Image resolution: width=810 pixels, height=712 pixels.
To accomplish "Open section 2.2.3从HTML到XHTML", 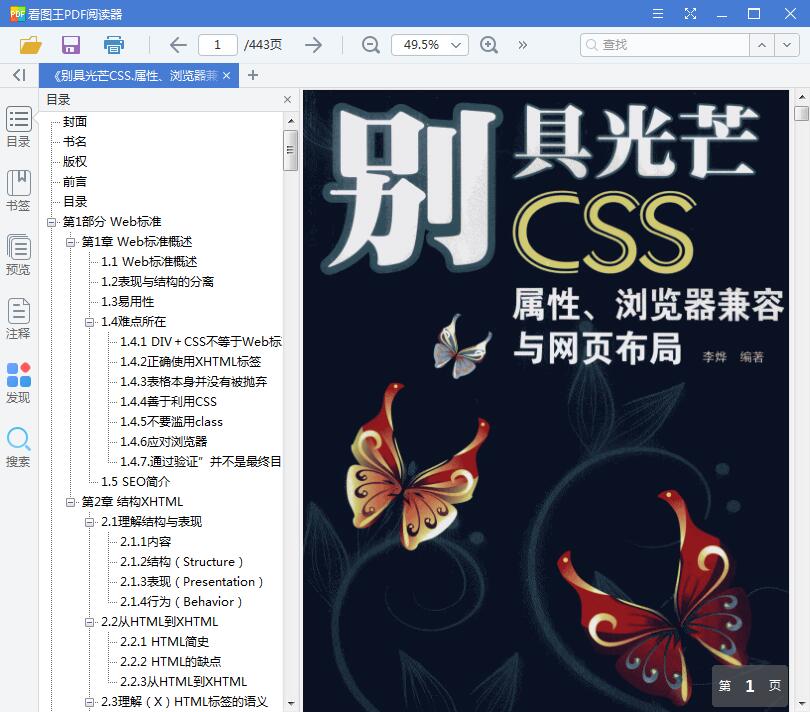I will (x=184, y=682).
